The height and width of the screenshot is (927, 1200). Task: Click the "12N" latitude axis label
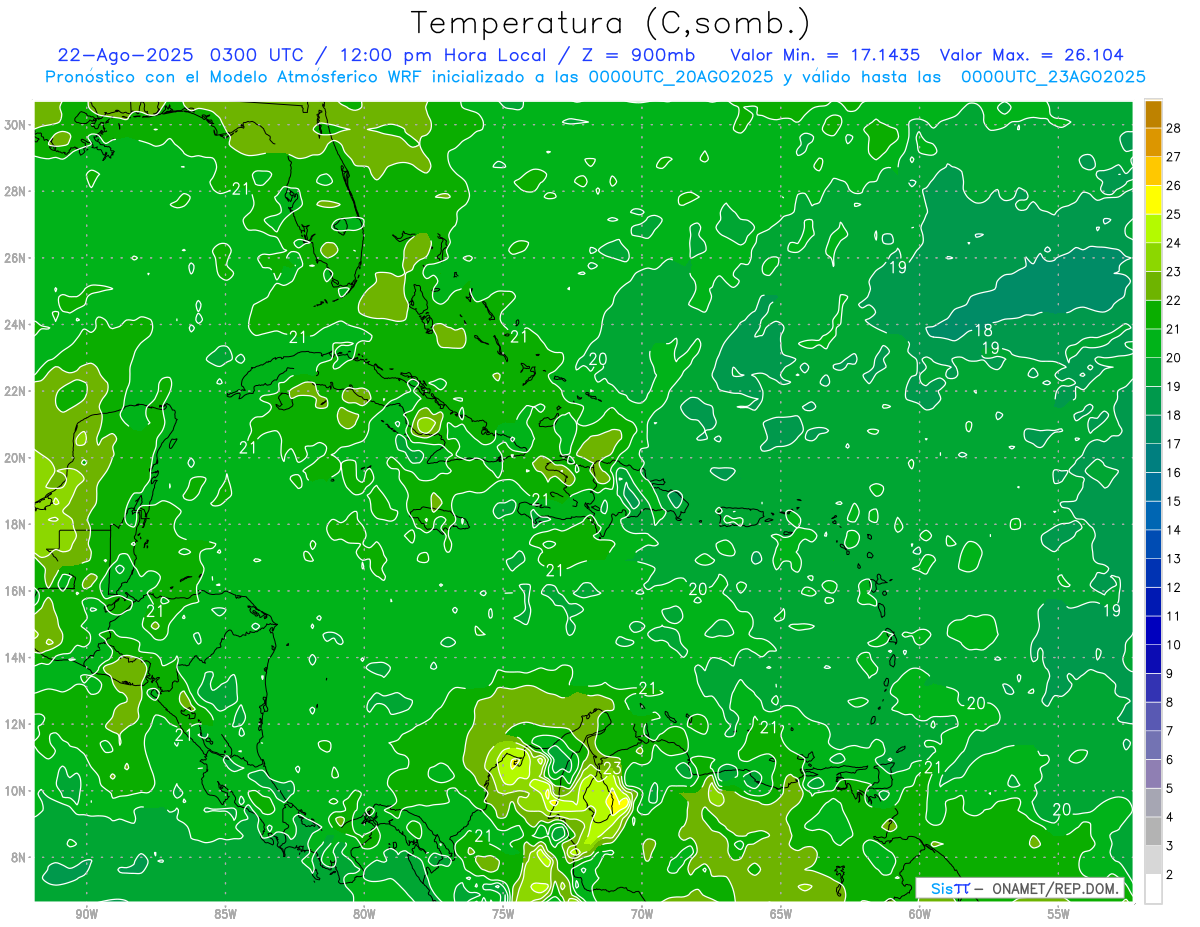pos(17,724)
